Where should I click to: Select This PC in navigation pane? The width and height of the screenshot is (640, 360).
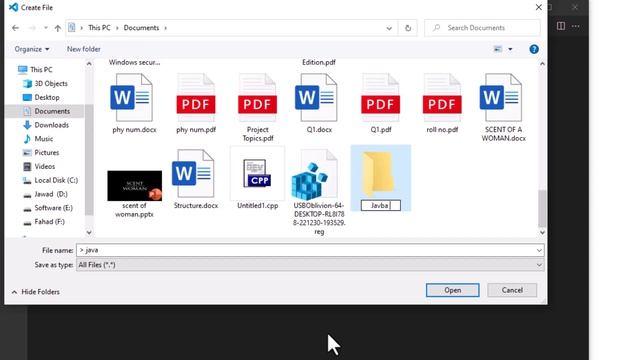coord(35,69)
